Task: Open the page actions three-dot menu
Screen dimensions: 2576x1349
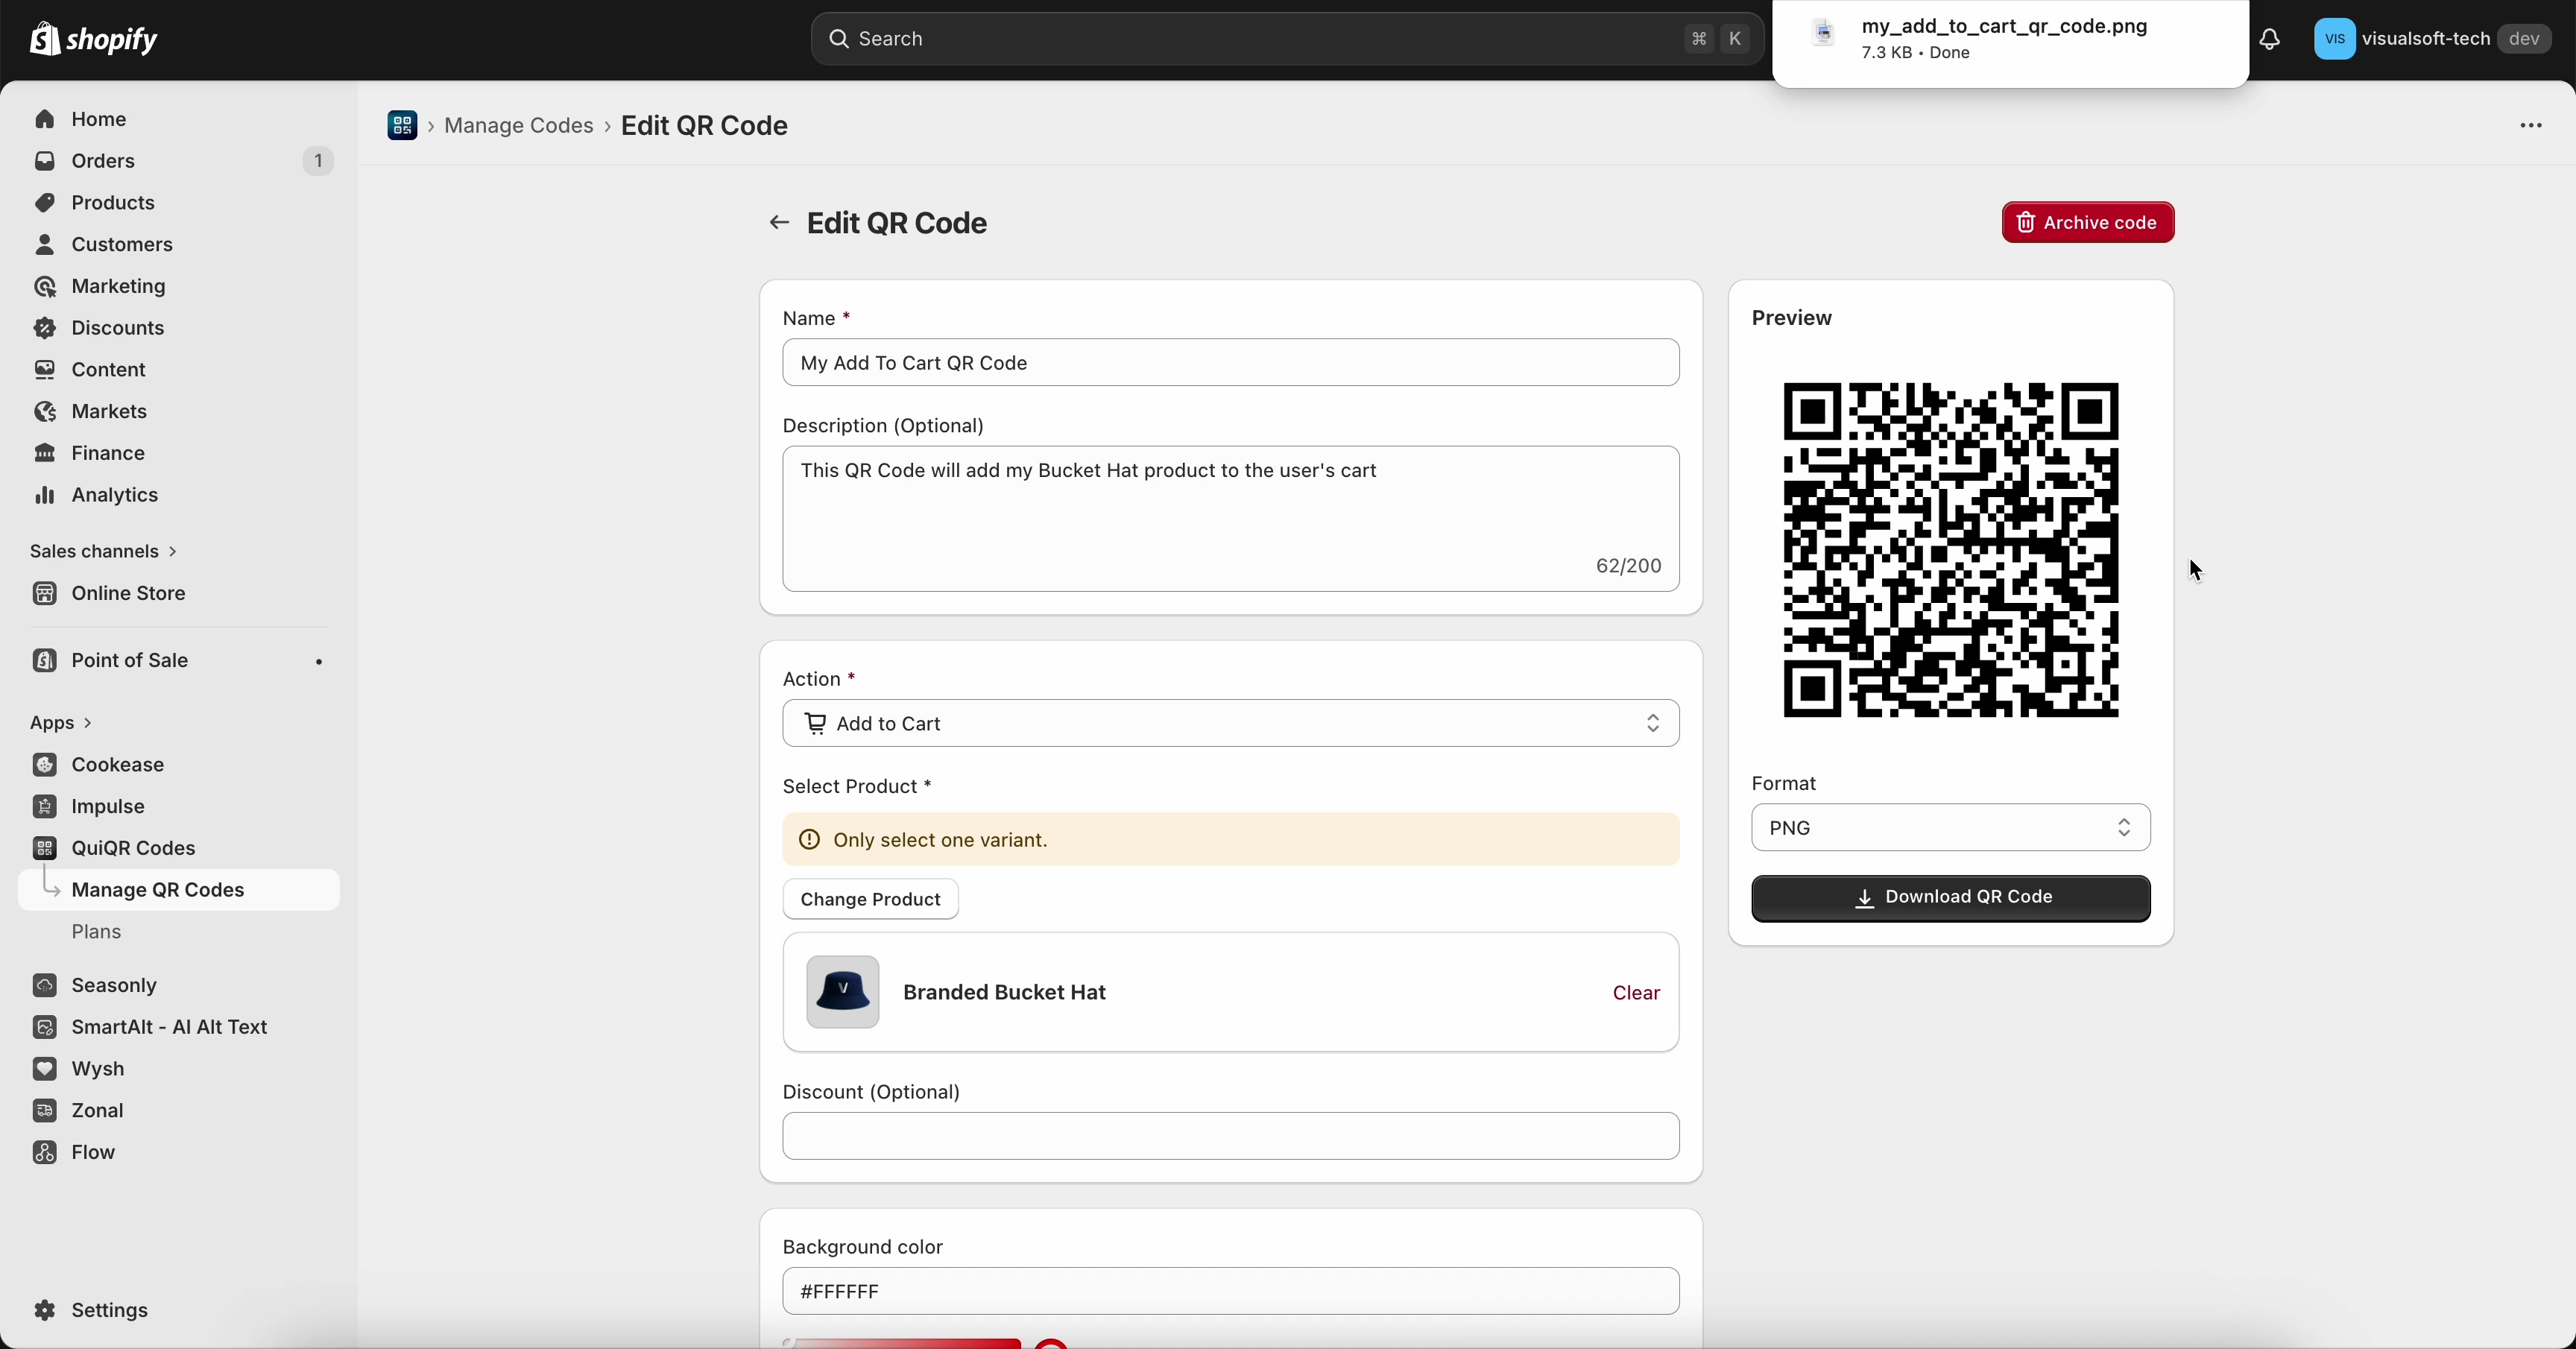Action: tap(2530, 126)
